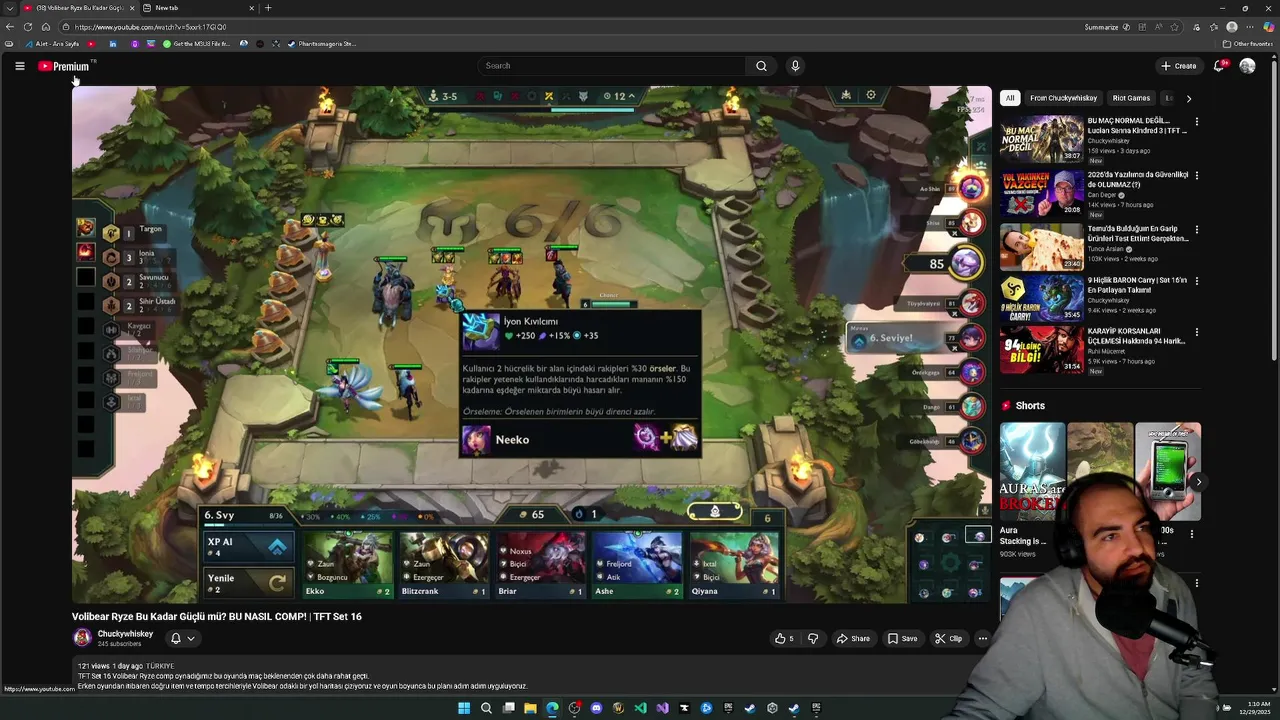The image size is (1280, 720).
Task: Share the video
Action: click(x=853, y=638)
